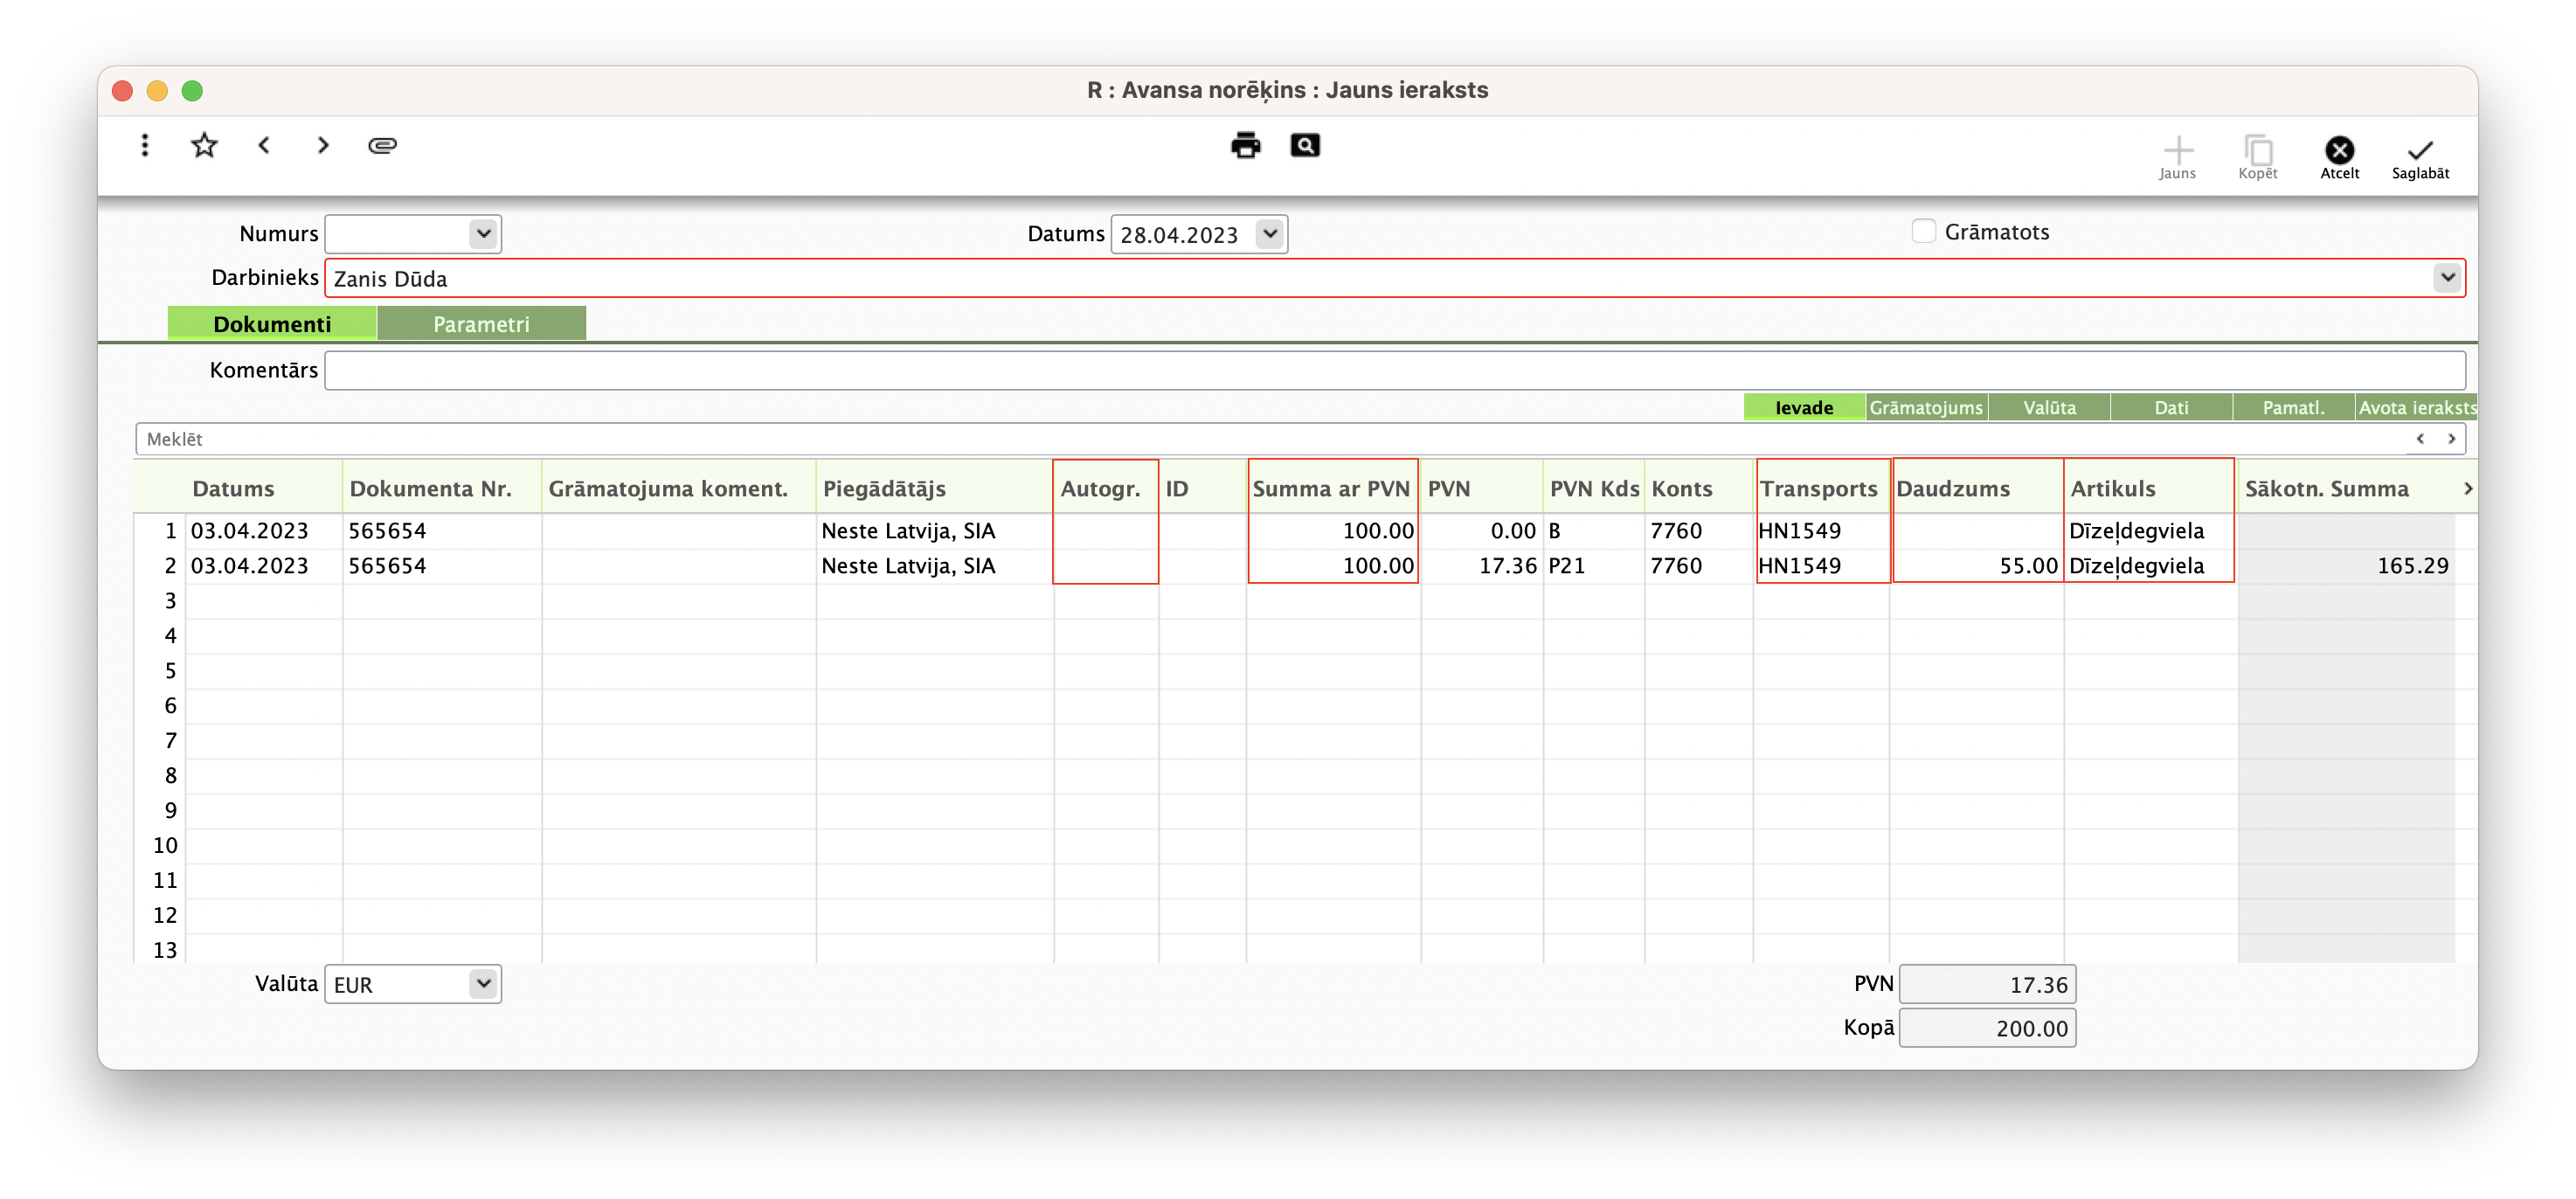The height and width of the screenshot is (1199, 2576).
Task: Click the Komentārs input field
Action: click(x=1394, y=371)
